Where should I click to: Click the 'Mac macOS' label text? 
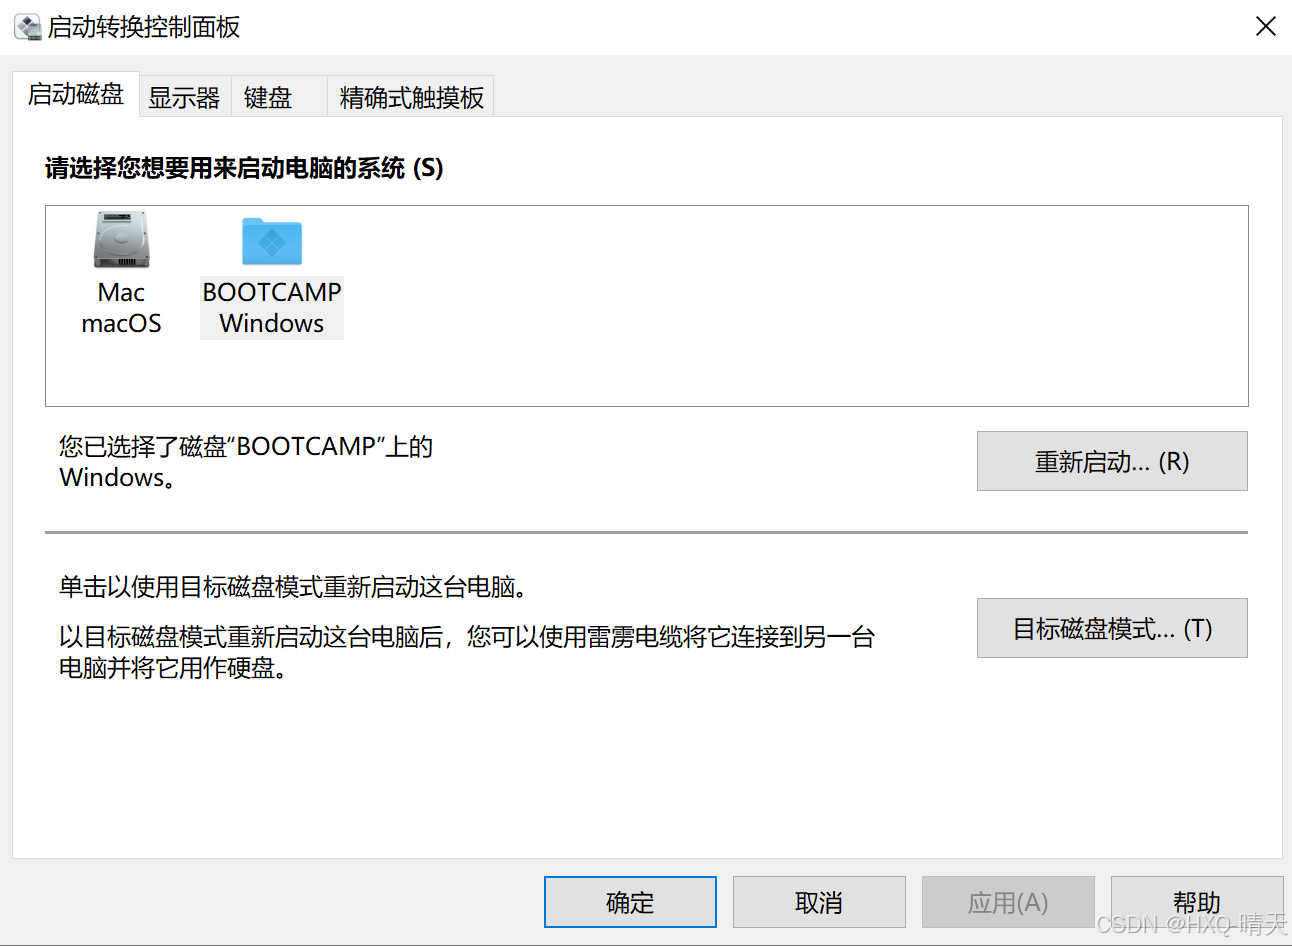(121, 308)
